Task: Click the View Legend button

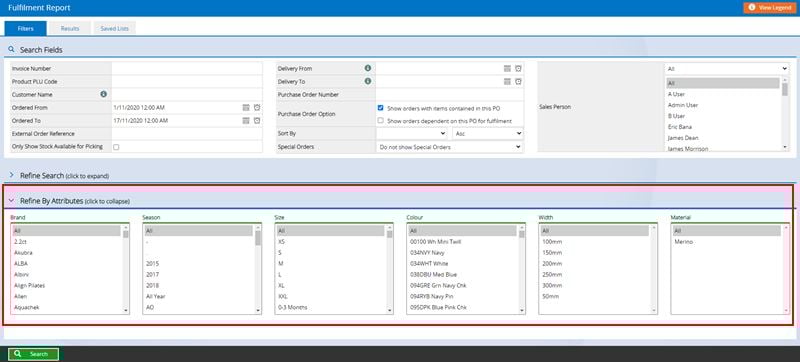Action: pos(770,8)
